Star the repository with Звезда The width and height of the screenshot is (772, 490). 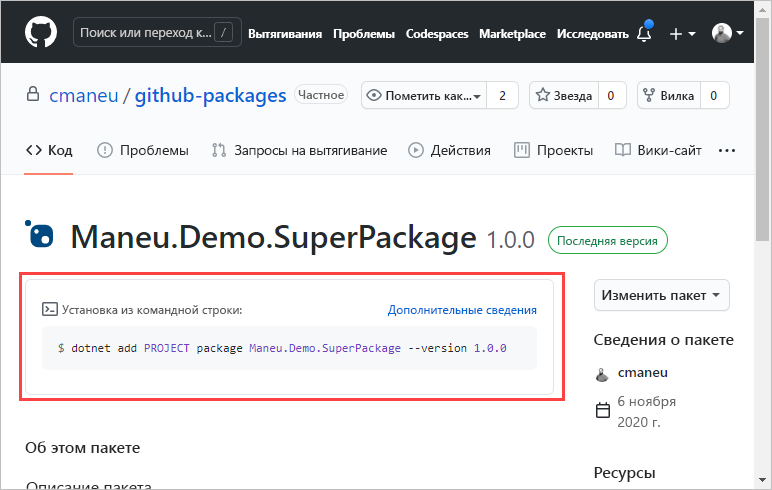point(564,95)
